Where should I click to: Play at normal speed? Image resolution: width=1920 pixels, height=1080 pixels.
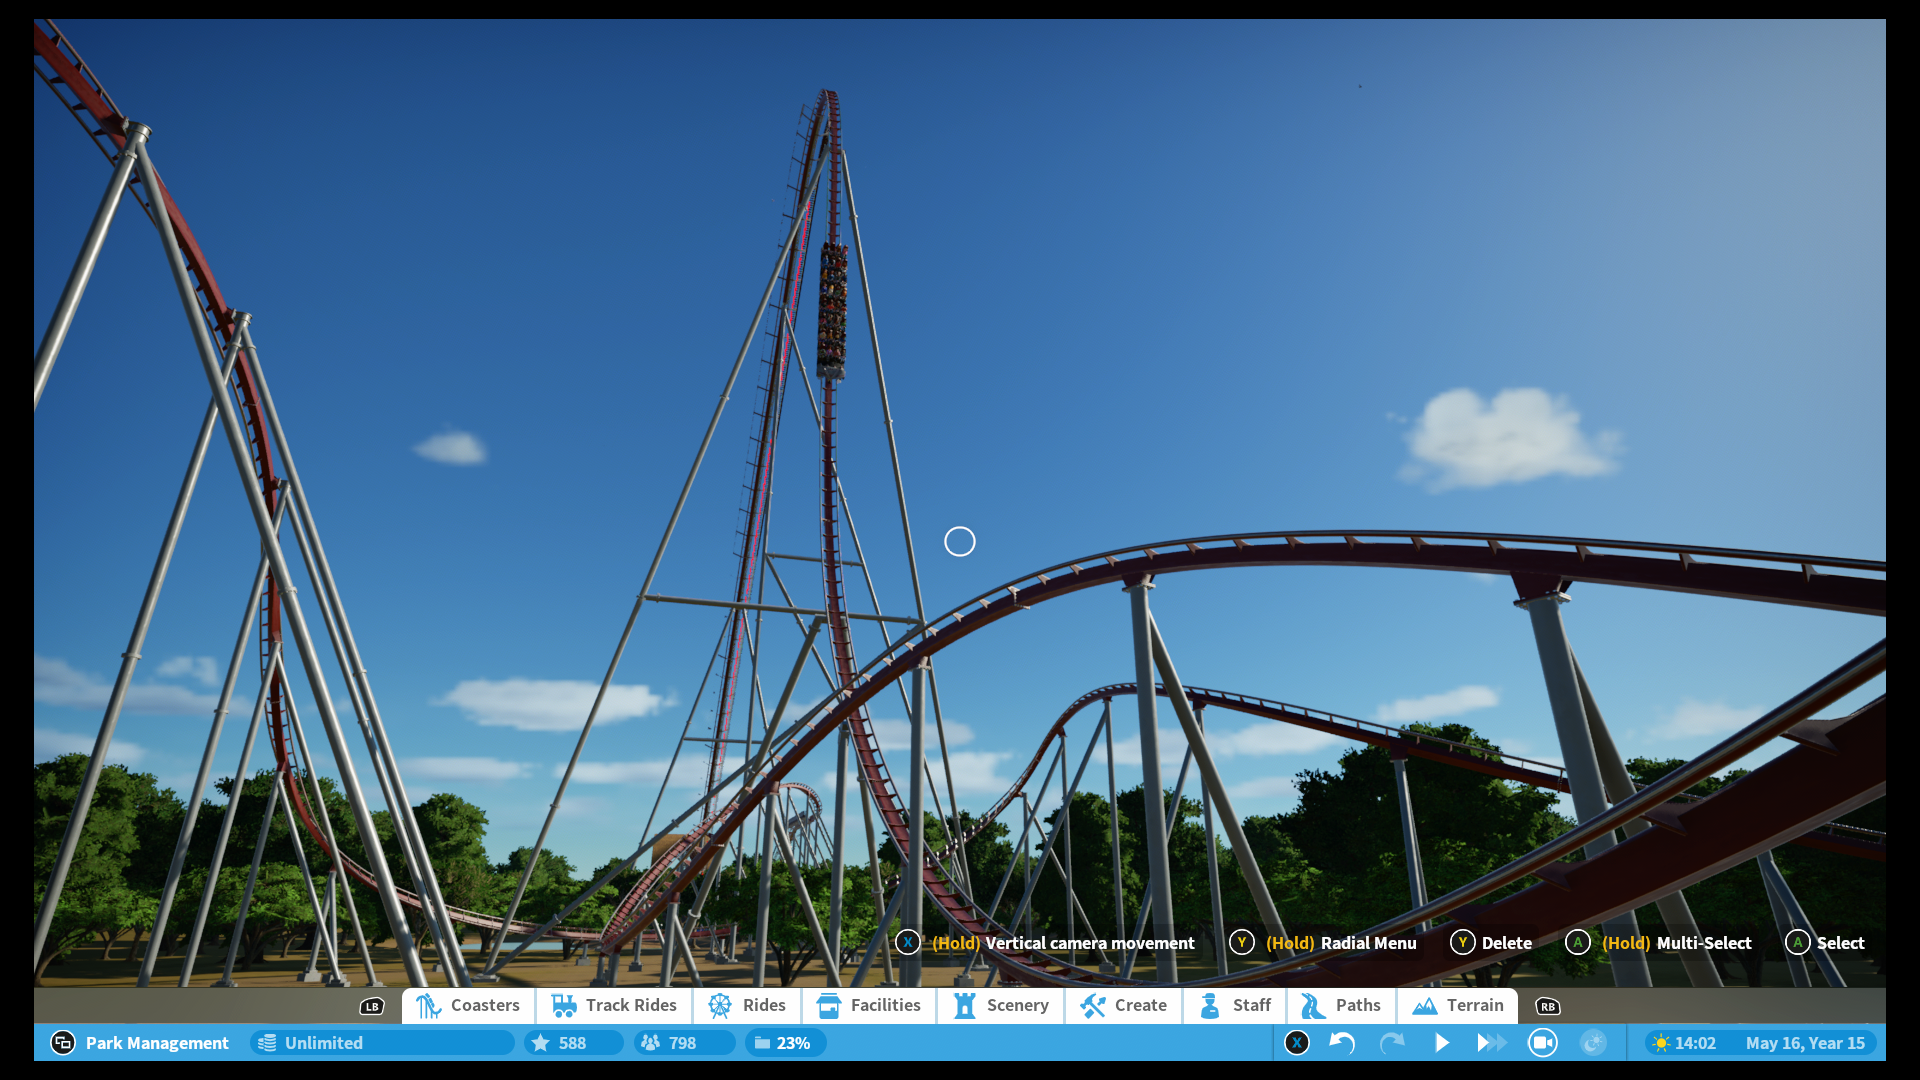point(1442,1043)
